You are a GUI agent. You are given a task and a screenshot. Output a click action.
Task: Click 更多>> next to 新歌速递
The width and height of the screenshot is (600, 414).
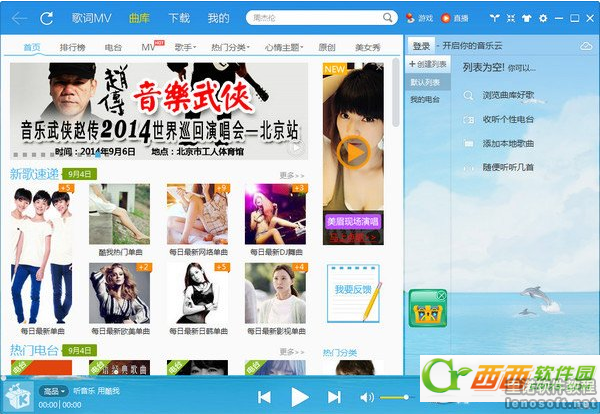292,176
